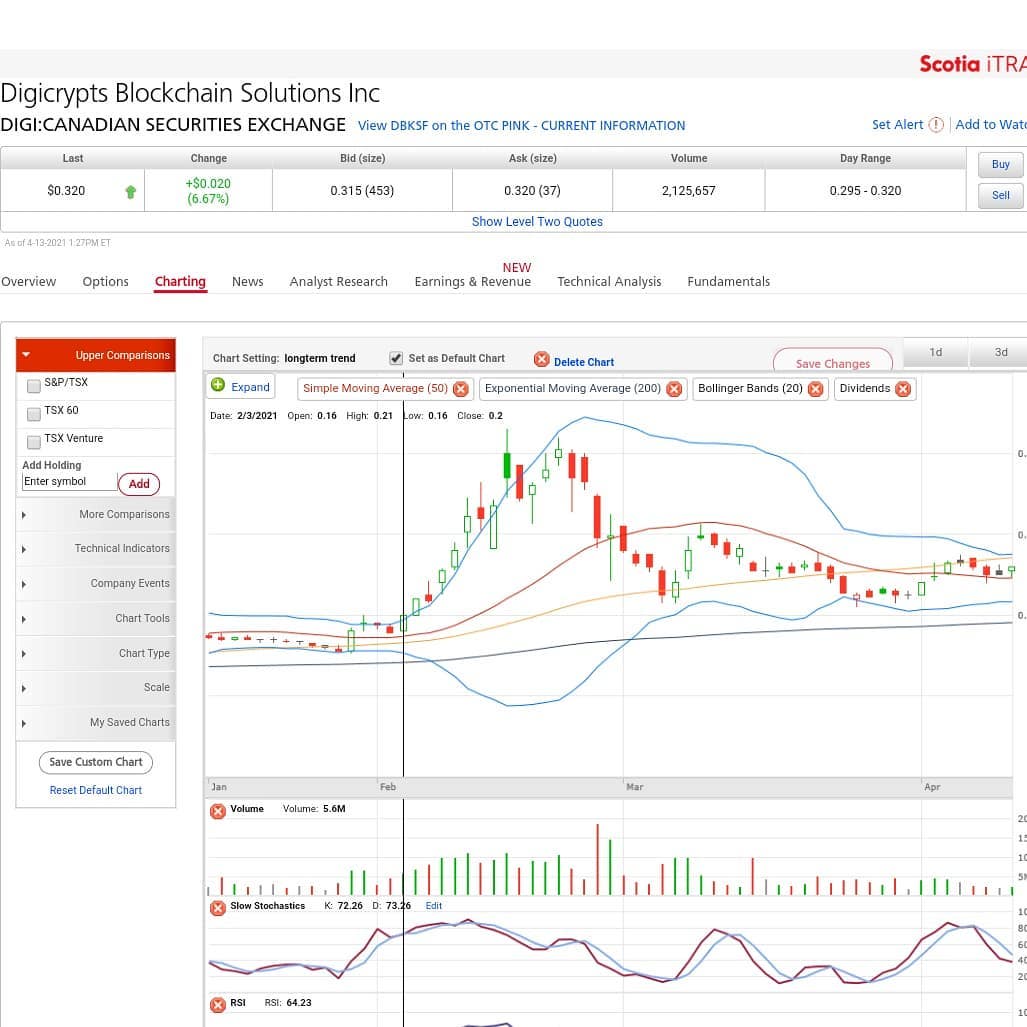This screenshot has width=1027, height=1027.
Task: Expand the Technical Indicators section
Action: point(96,549)
